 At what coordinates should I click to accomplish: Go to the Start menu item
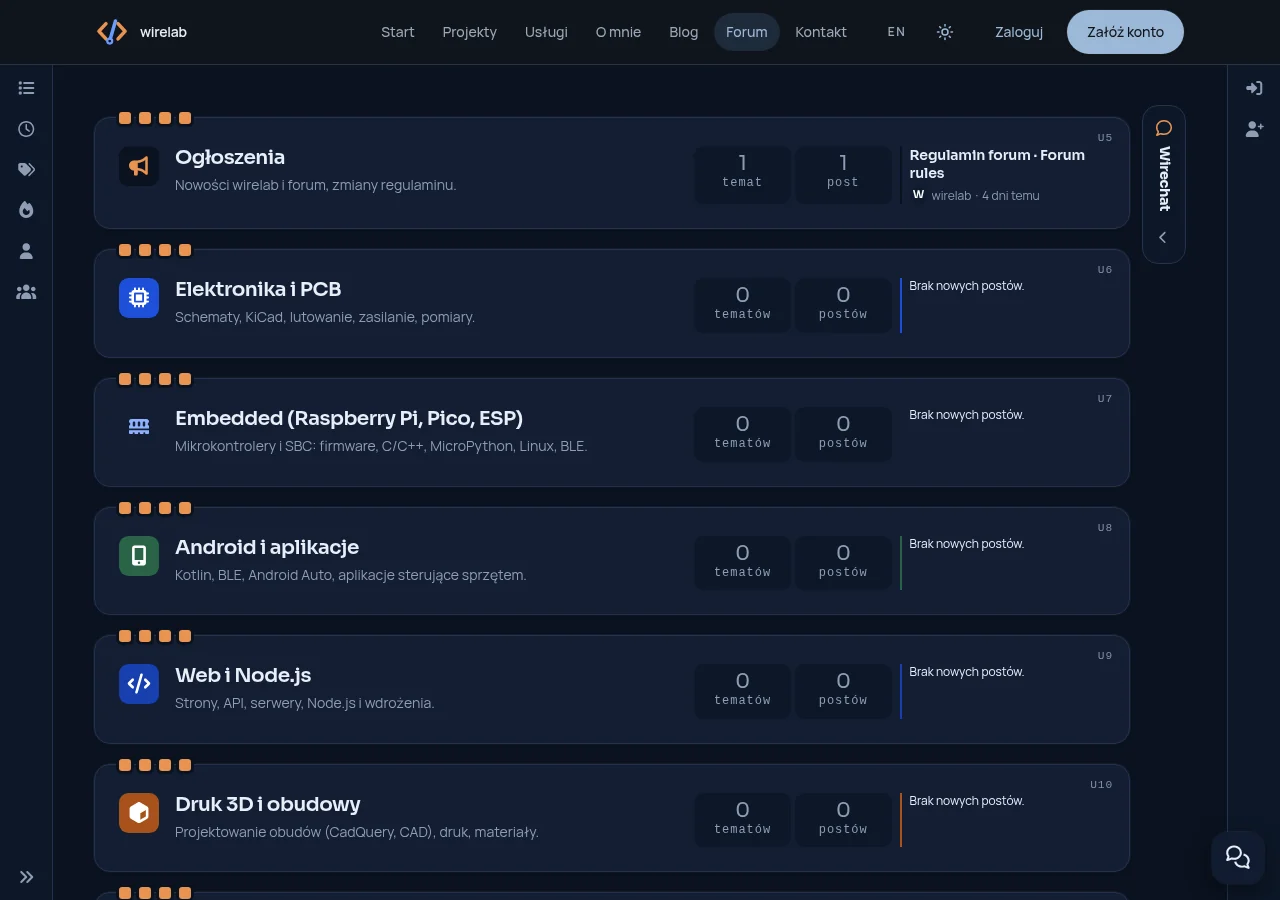(397, 32)
